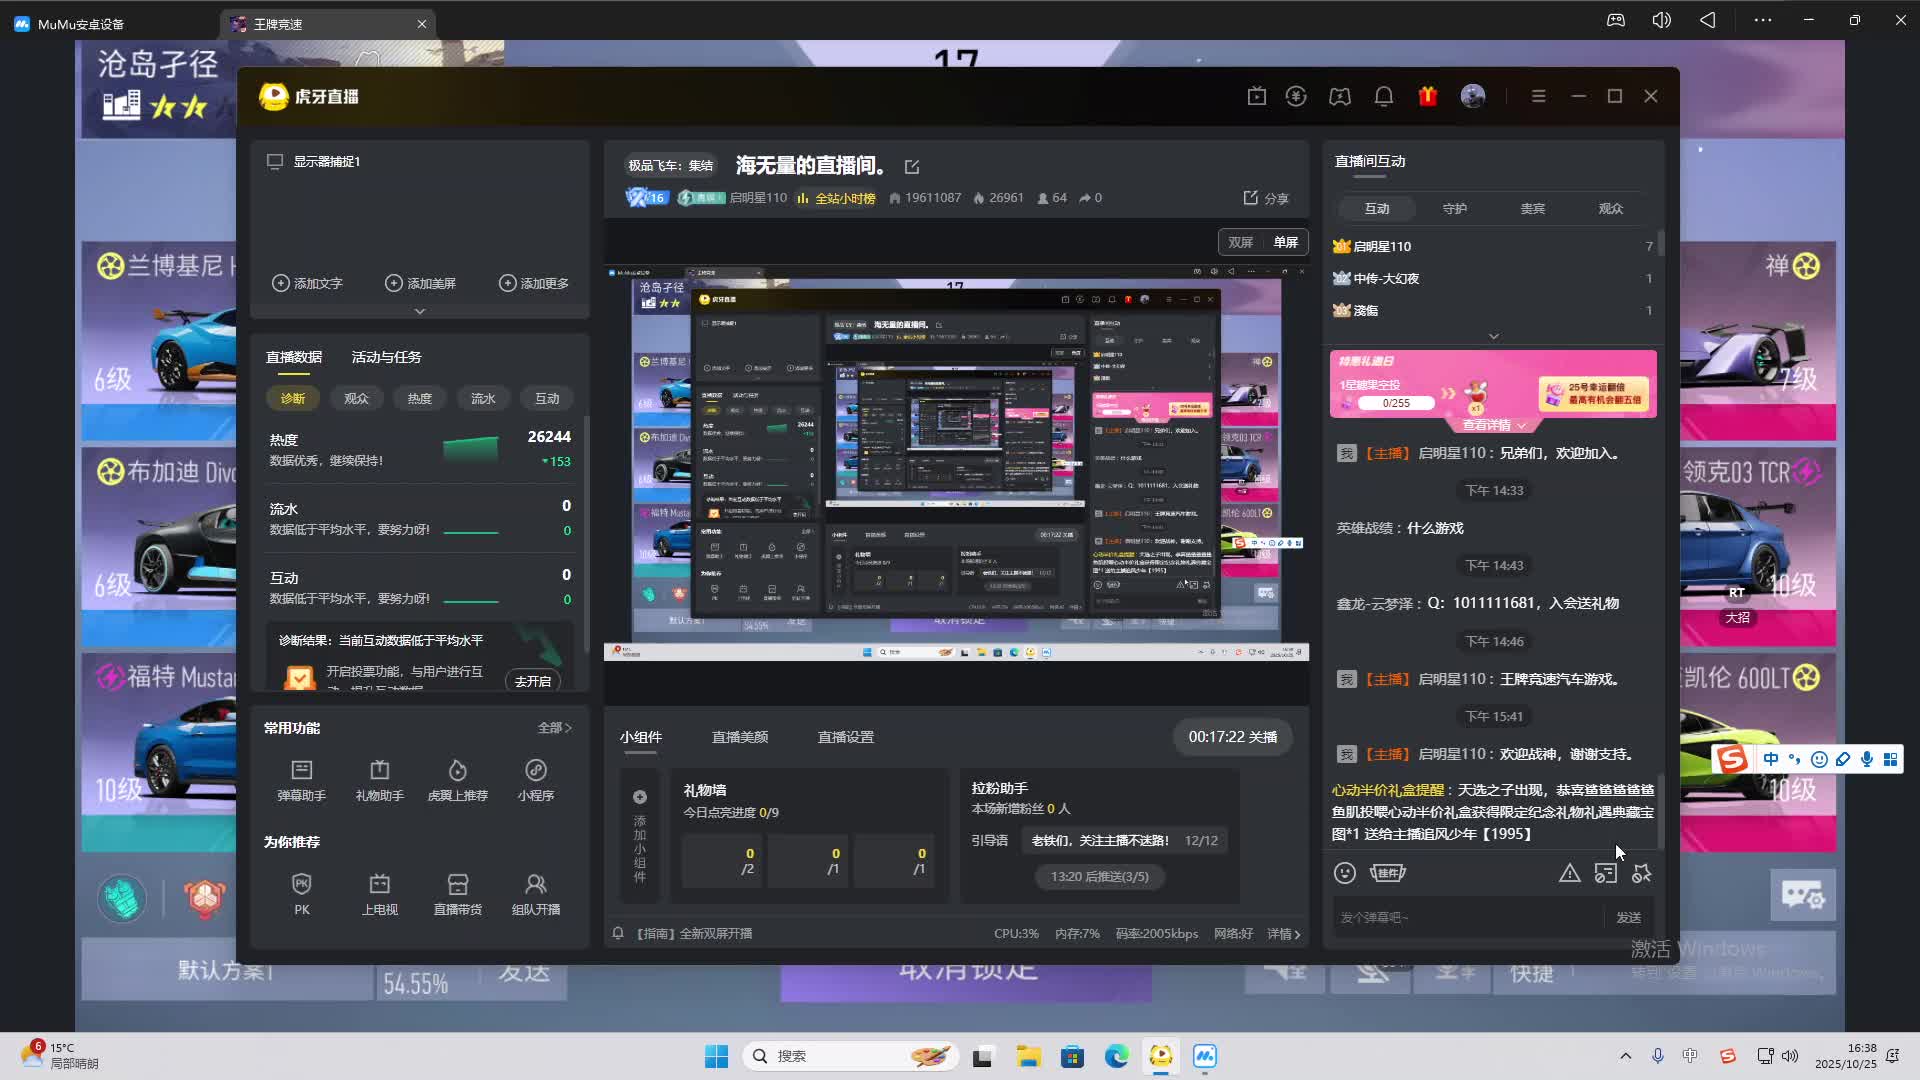Expand 全部 common functions
Screen dimensions: 1920x1080
coord(554,728)
